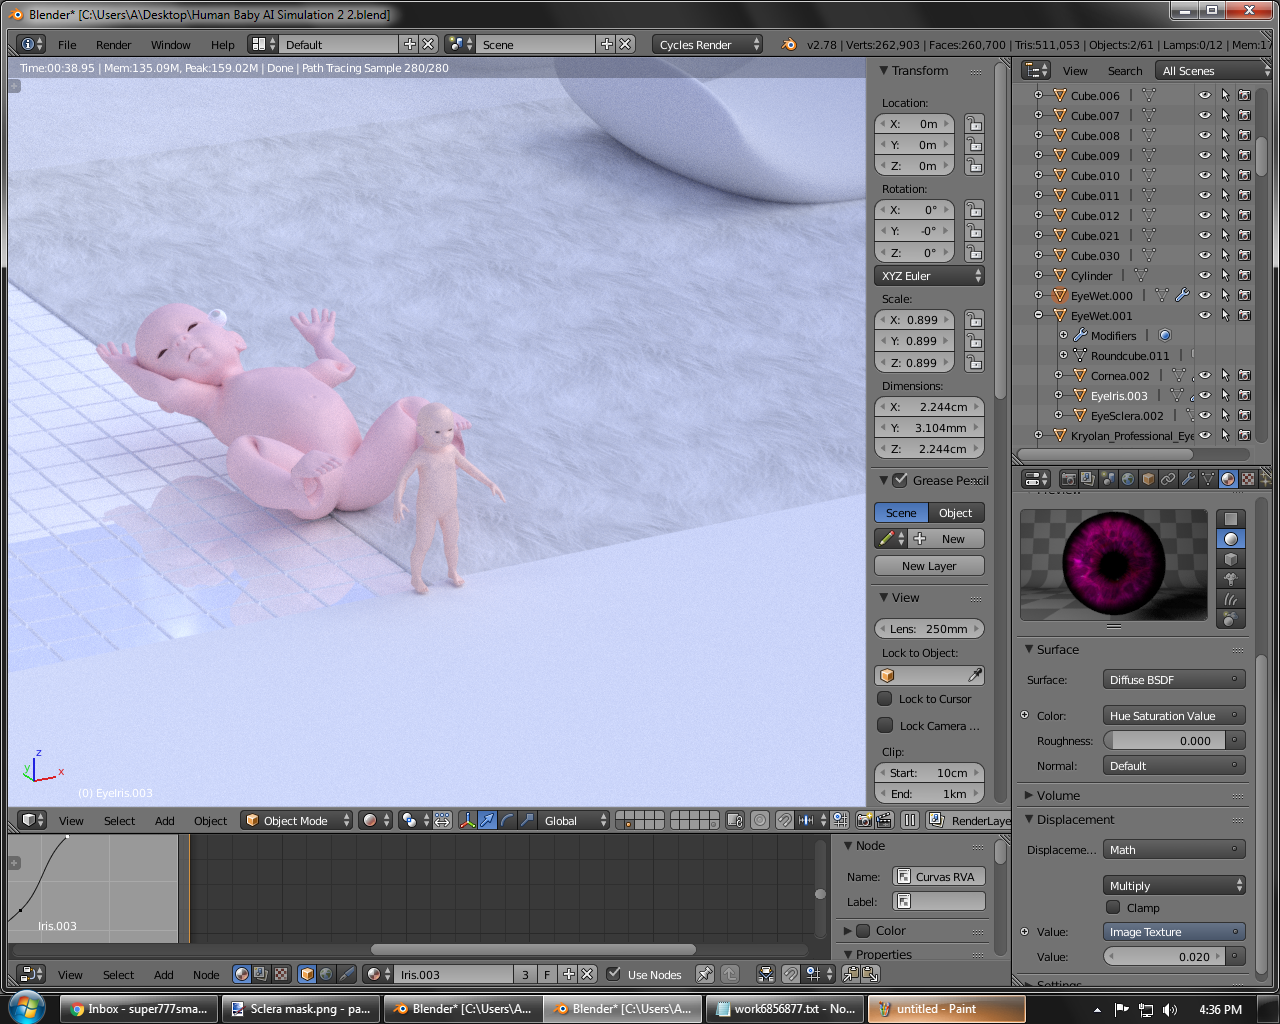Toggle the 3D manipulator axes icon

[x=467, y=820]
